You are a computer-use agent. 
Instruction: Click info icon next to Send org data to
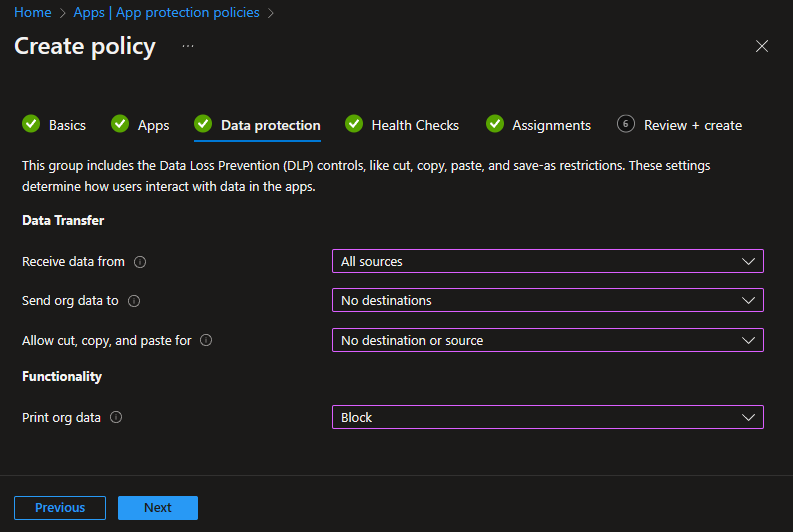coord(134,301)
